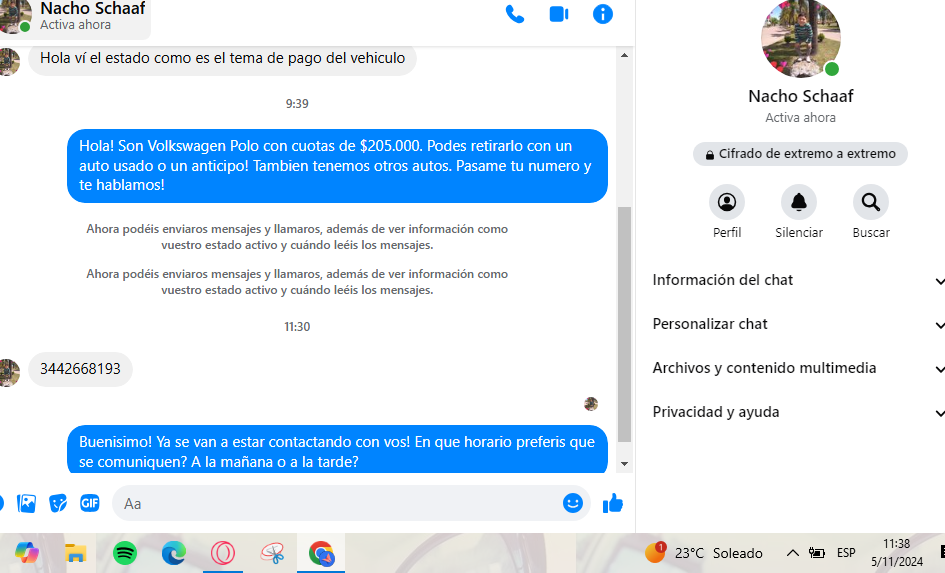Open the sticker picker

pos(58,503)
